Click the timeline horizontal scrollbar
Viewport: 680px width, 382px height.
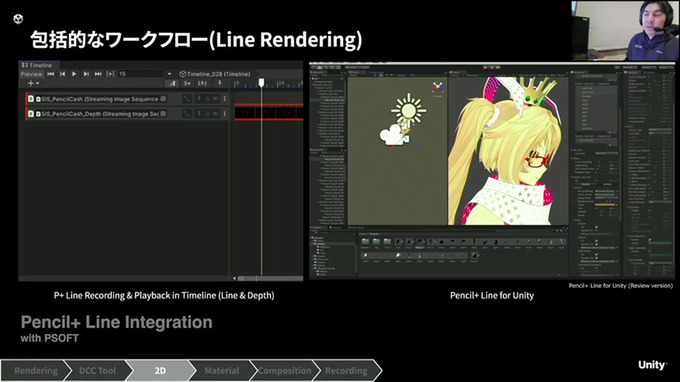270,278
